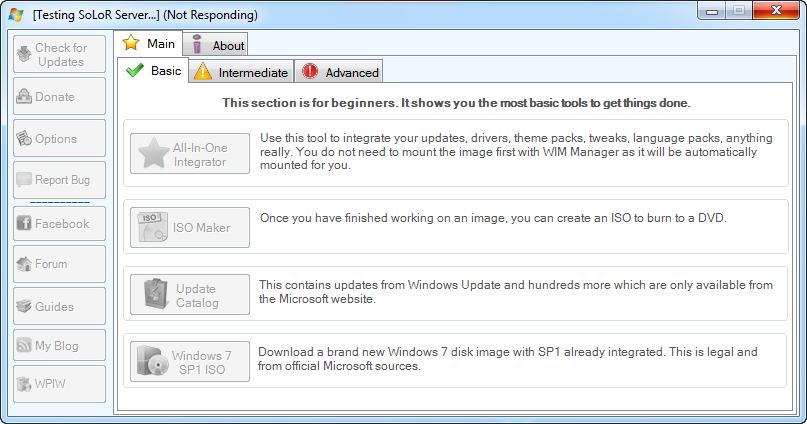
Task: Click the 'This contains updates from Windows Update' text
Action: coord(516,292)
